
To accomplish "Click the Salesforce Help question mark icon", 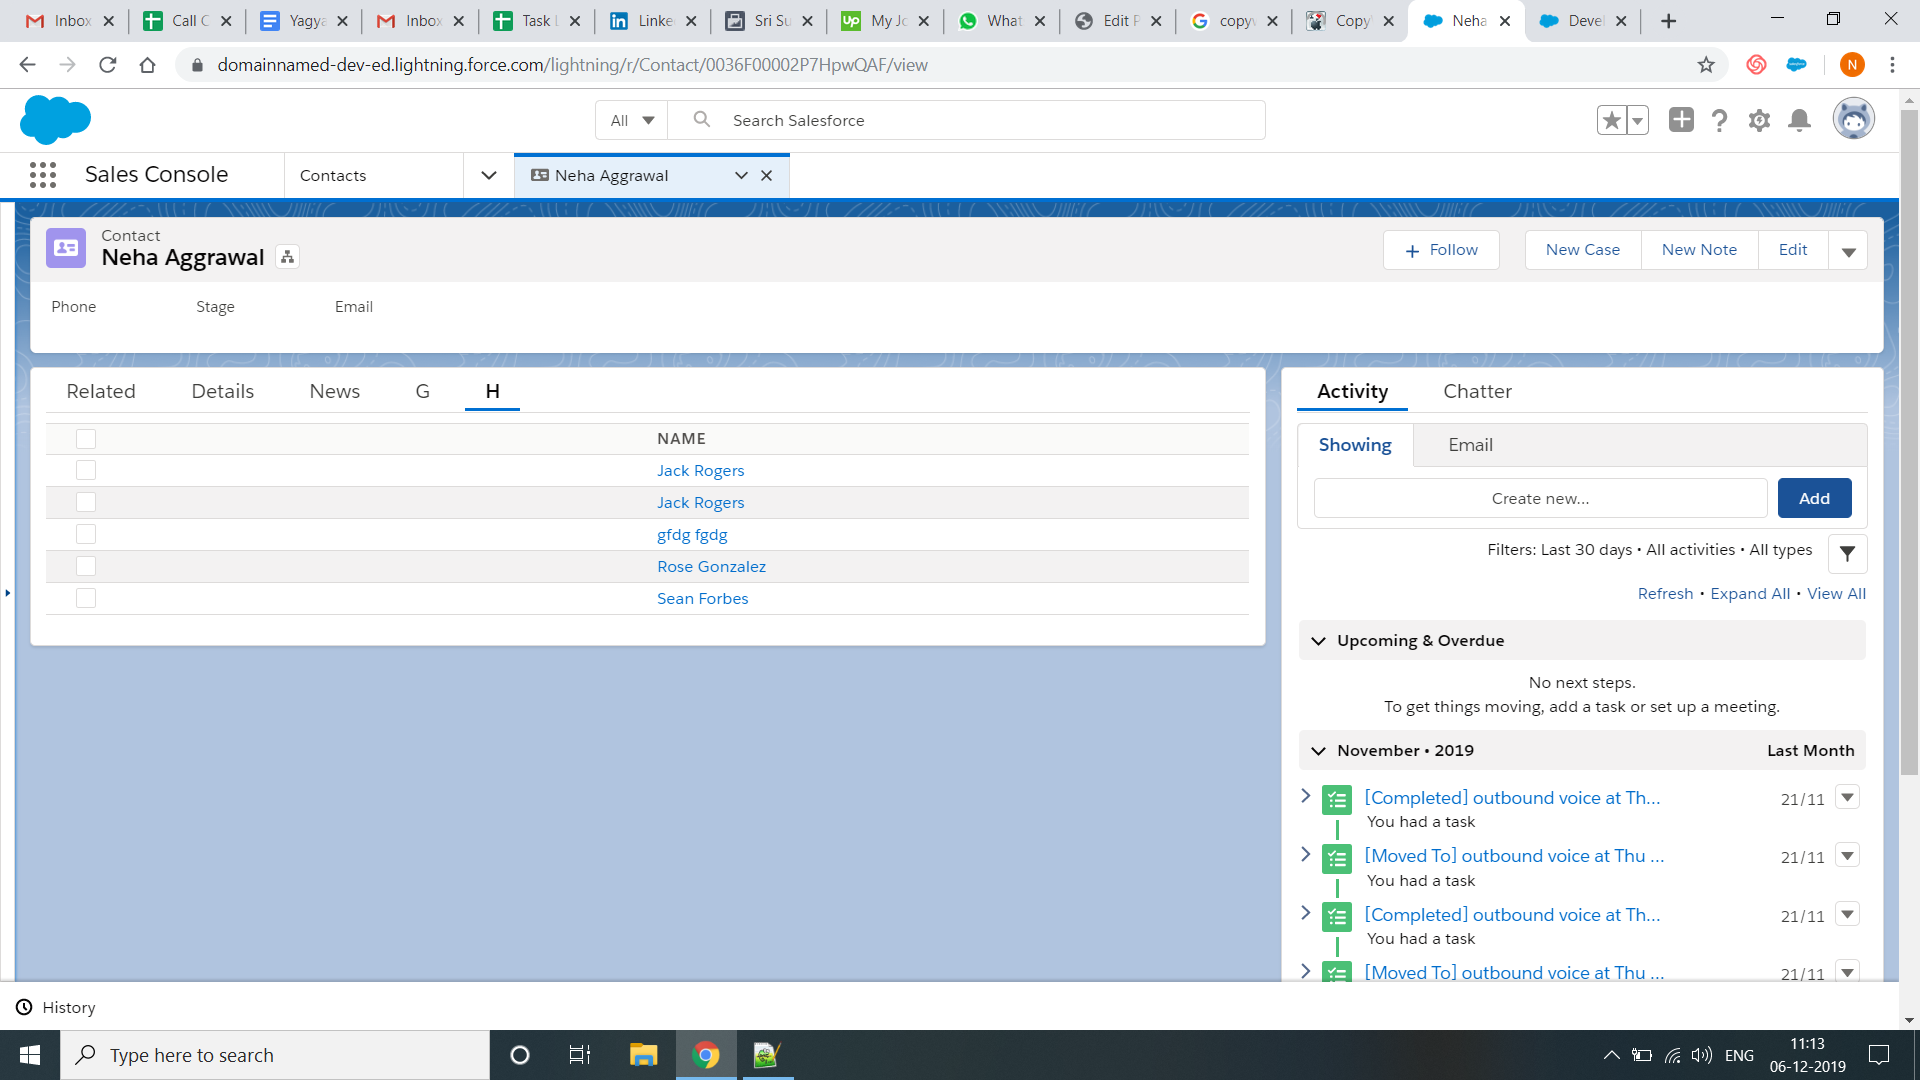I will [1720, 120].
